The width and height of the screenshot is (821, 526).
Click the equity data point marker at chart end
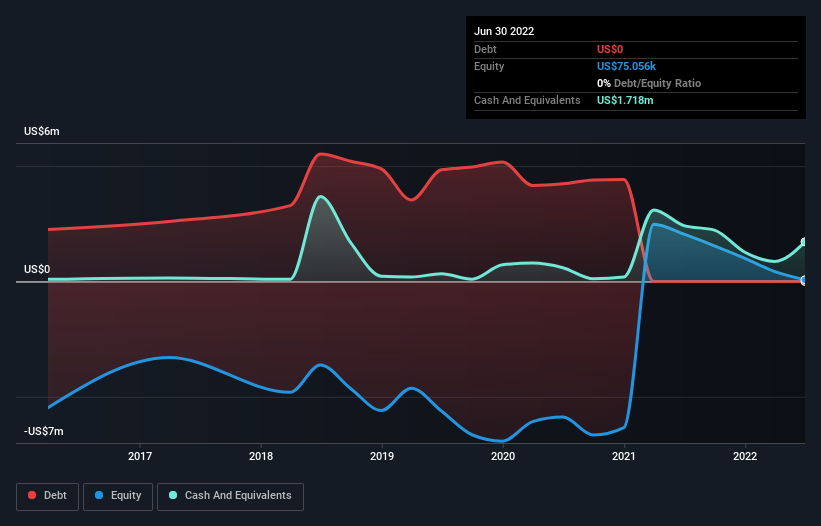tap(804, 281)
